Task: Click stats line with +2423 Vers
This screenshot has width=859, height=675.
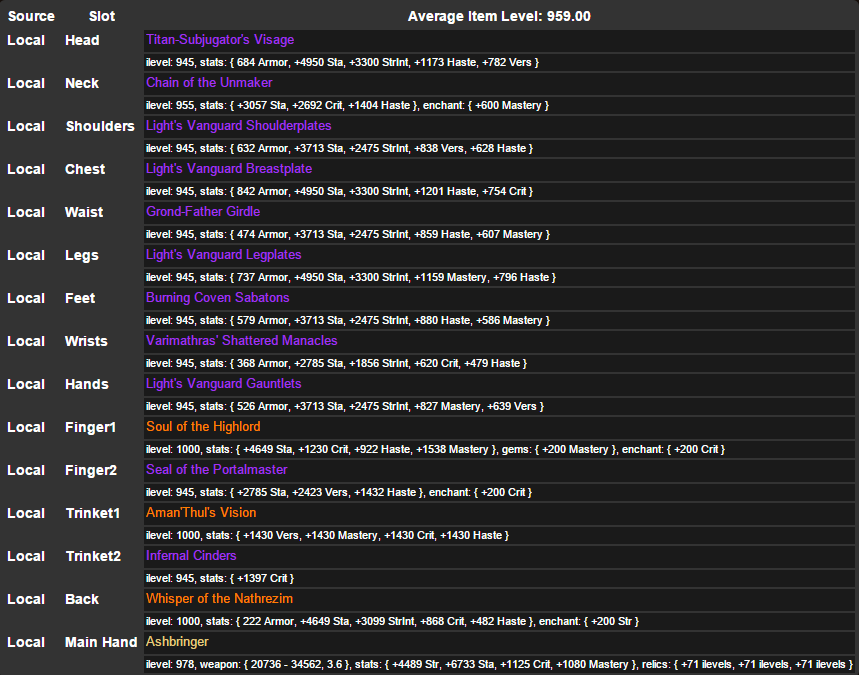Action: (x=339, y=493)
